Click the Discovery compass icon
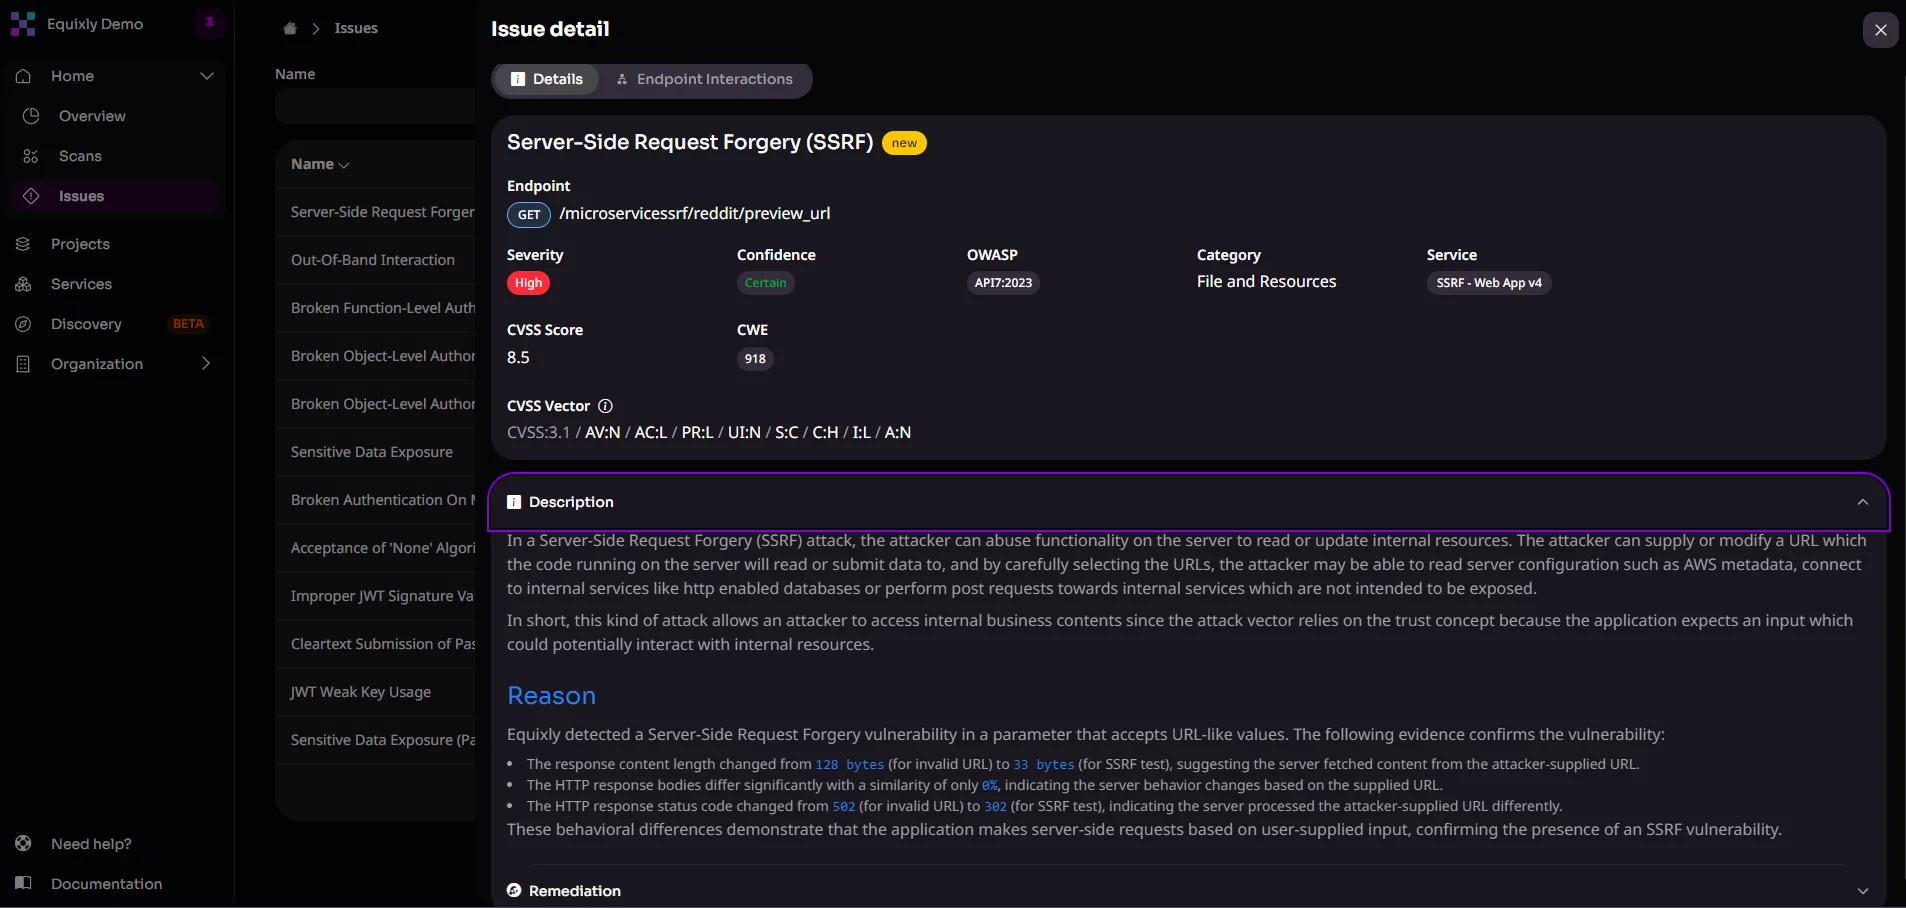Screen dimensions: 1906x908 pos(23,324)
